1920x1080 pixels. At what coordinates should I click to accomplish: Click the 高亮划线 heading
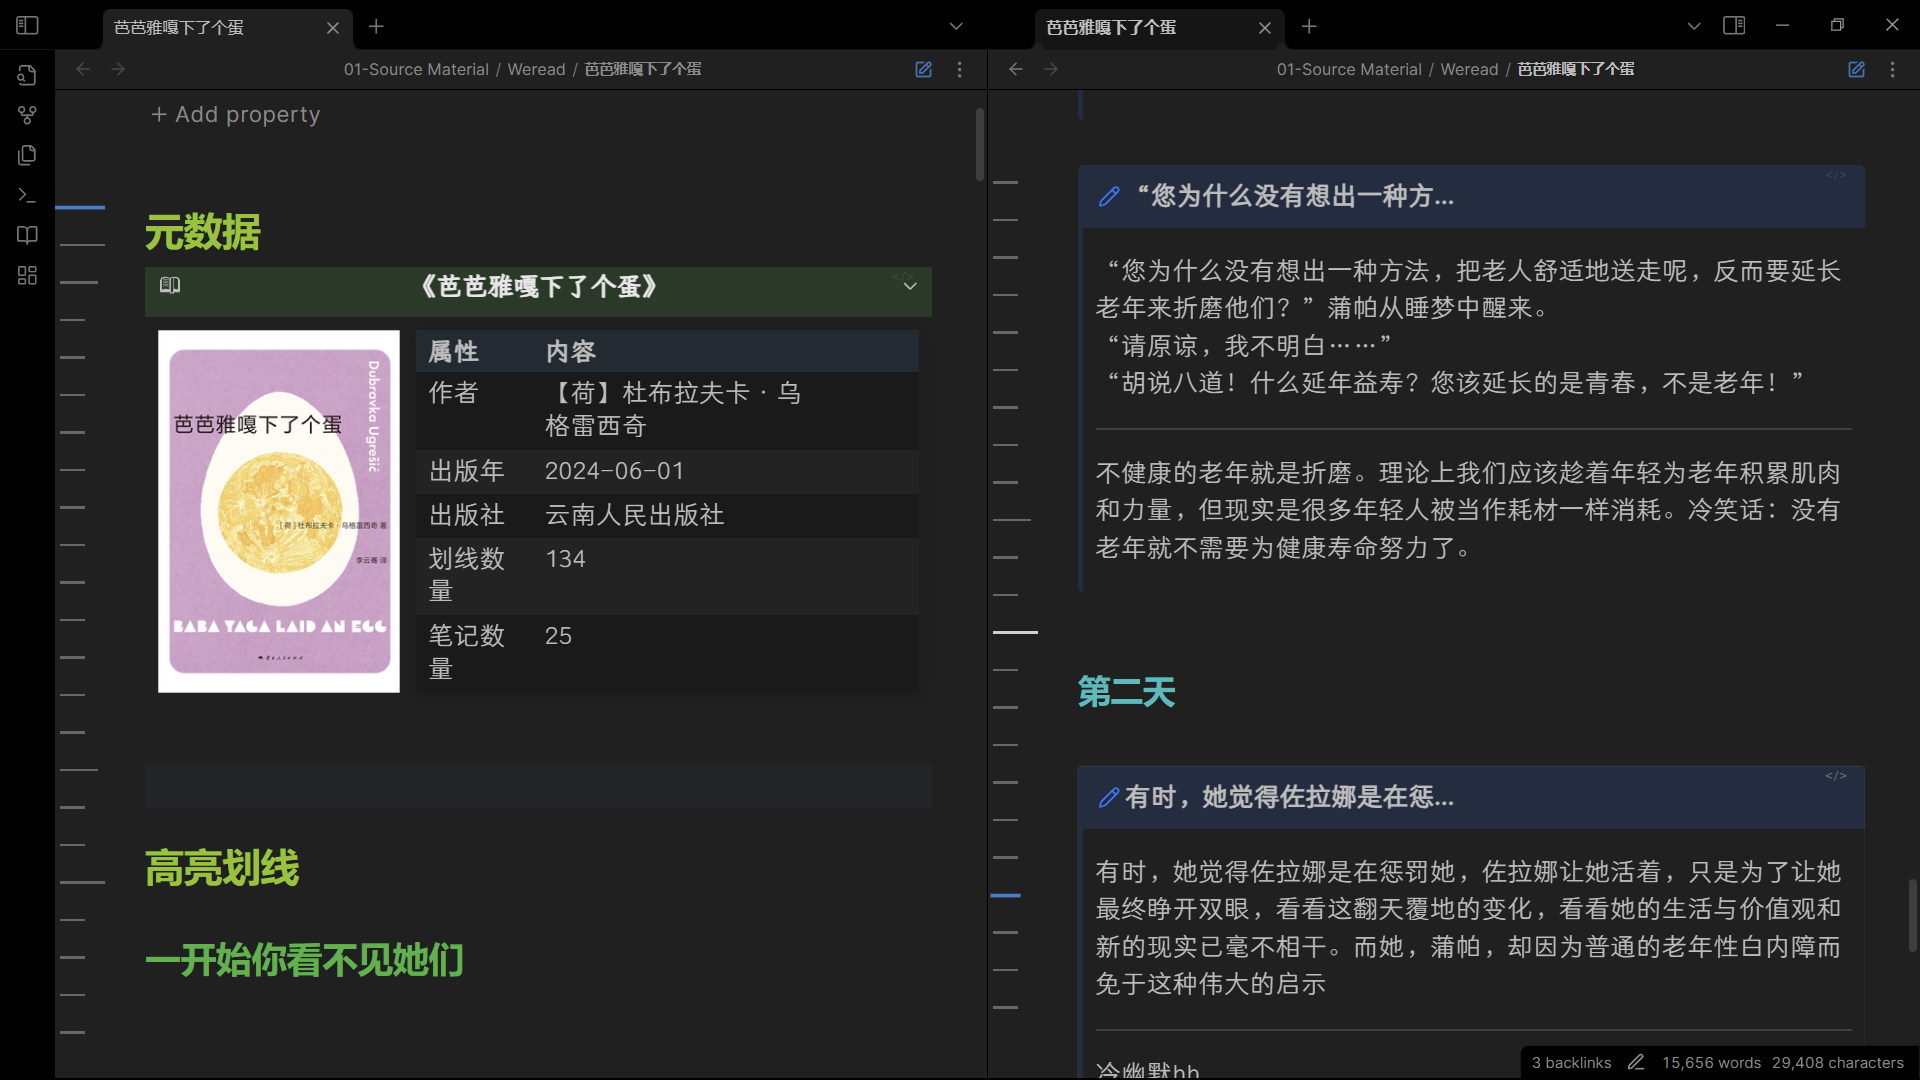(x=222, y=868)
